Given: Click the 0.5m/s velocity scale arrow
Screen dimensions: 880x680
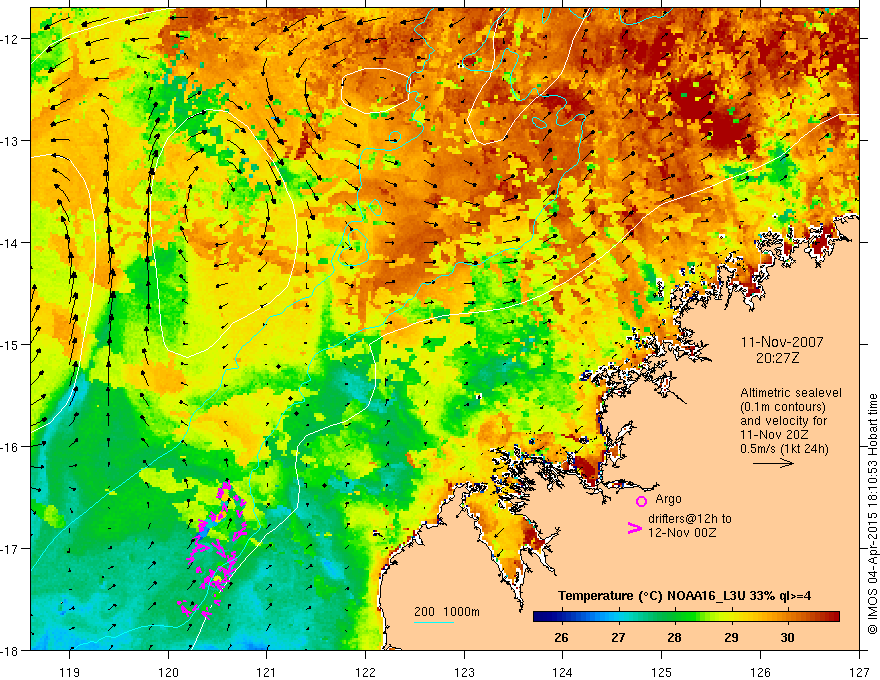Looking at the screenshot, I should 773,463.
